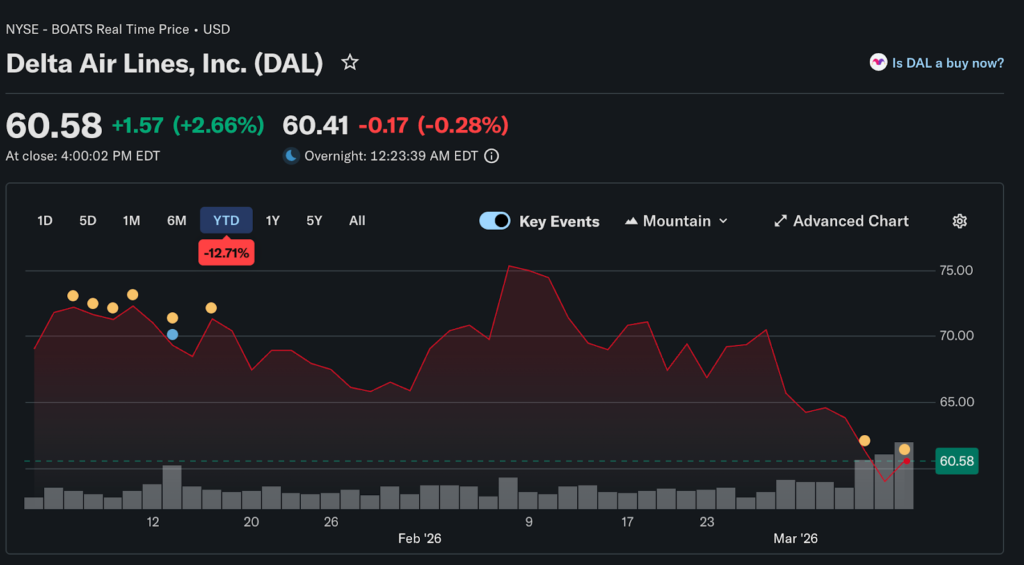Screen dimensions: 1024x565
Task: Click the YTD selected range button
Action: pos(226,221)
